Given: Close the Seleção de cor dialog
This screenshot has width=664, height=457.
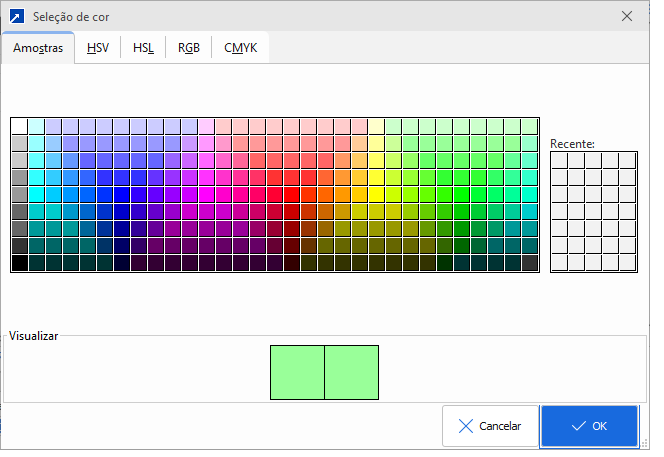Looking at the screenshot, I should click(x=627, y=16).
